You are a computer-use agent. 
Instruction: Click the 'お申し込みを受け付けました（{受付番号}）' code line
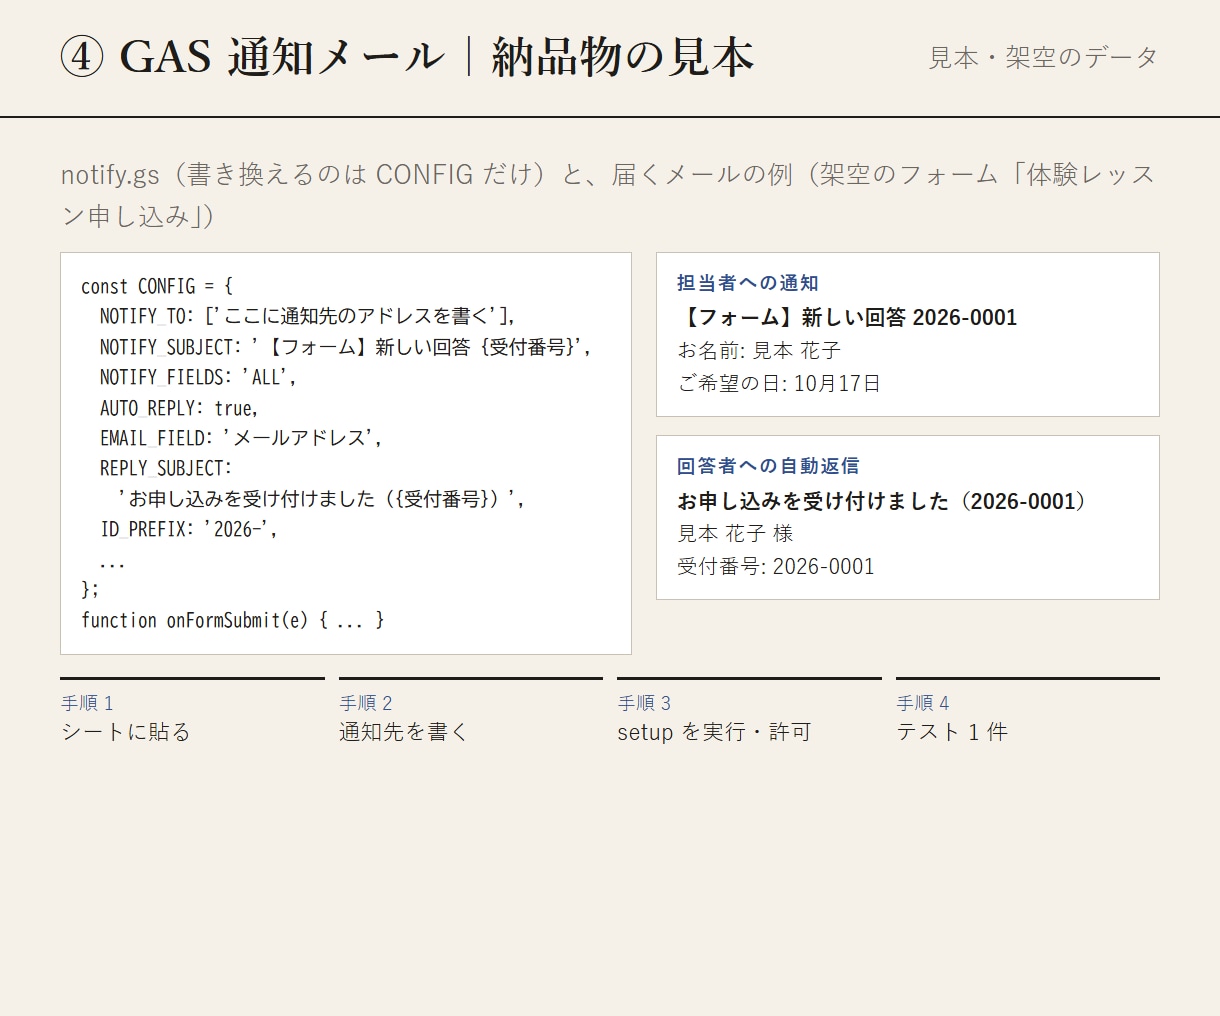pyautogui.click(x=322, y=498)
